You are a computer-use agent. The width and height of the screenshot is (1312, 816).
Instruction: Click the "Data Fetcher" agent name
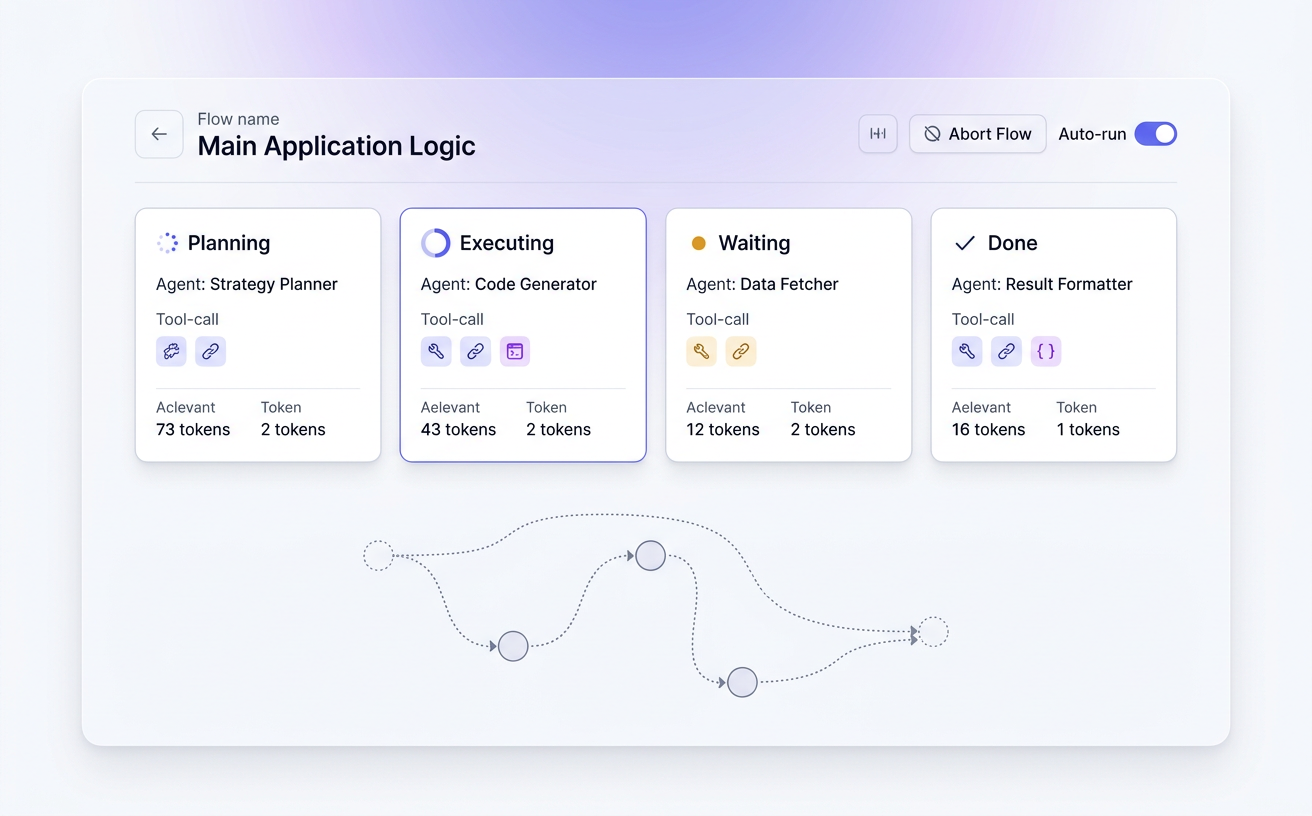[789, 284]
